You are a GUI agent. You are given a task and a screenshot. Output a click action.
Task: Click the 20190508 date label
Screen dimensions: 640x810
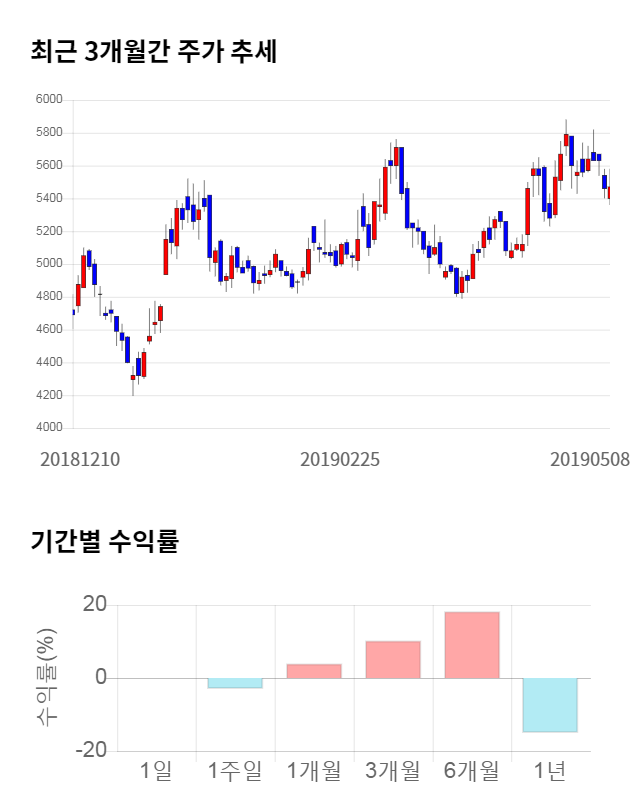pyautogui.click(x=591, y=460)
